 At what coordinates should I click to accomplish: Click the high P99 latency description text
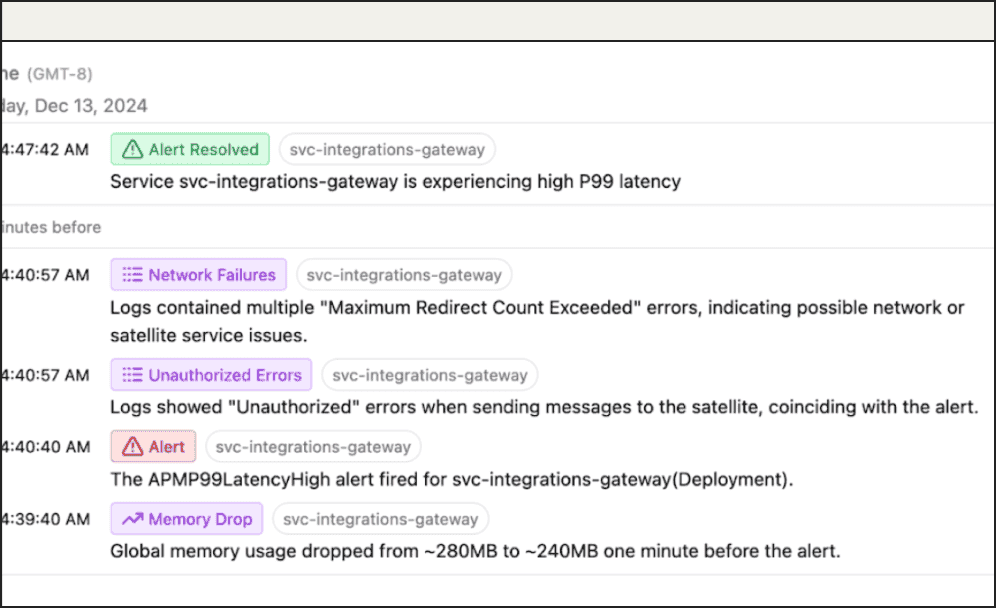pos(395,182)
